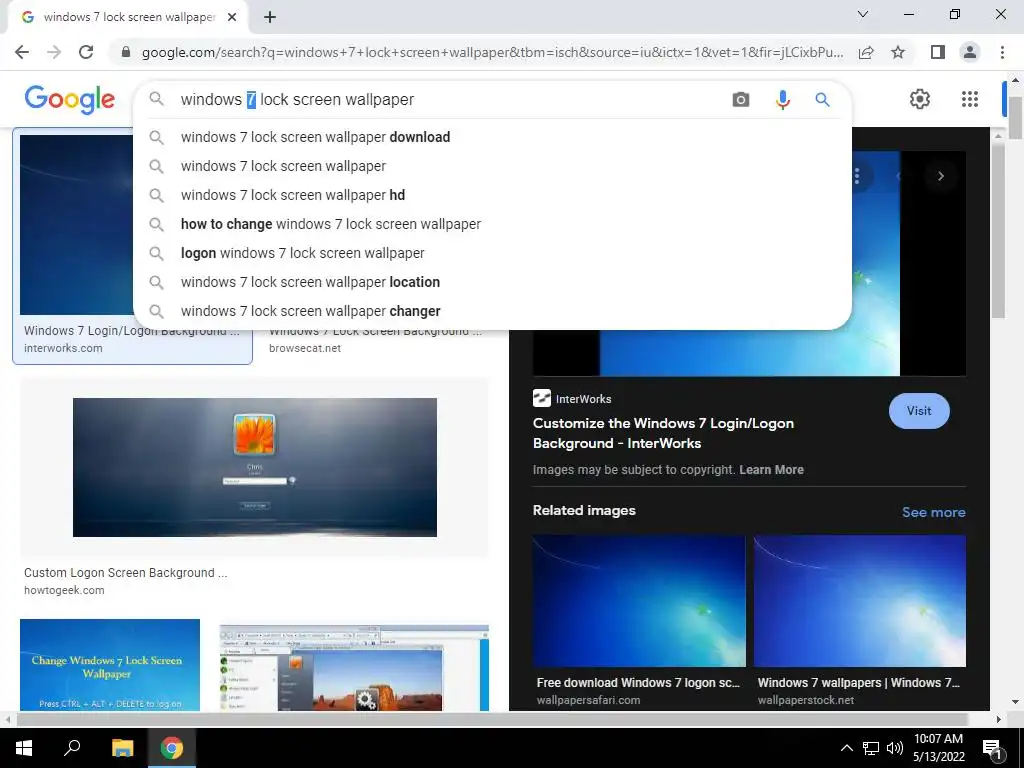Share this page using the share icon
1024x768 pixels.
pyautogui.click(x=866, y=52)
